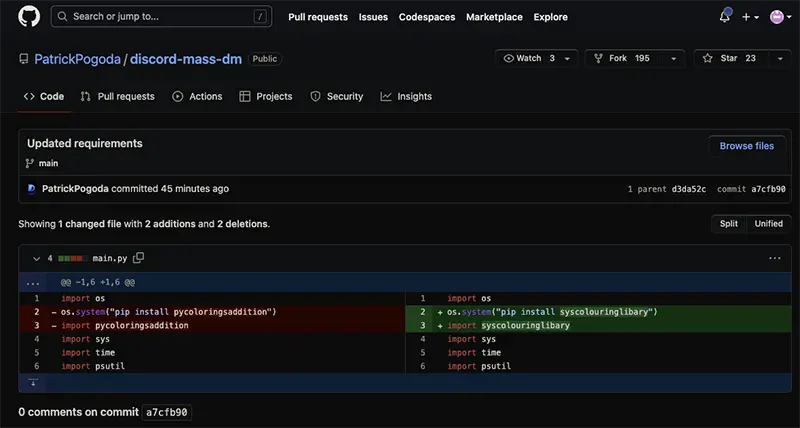Open the PatrickPogoda commit author link

pos(75,189)
